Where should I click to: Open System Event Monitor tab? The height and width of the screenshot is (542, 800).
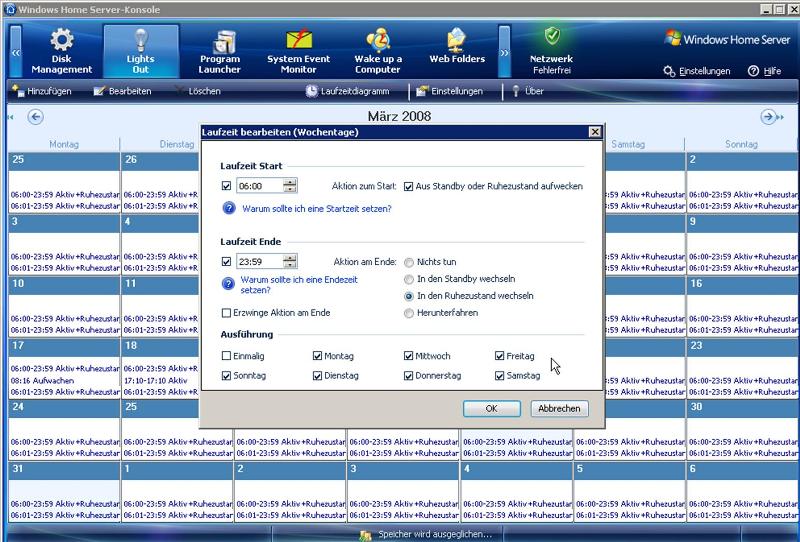tap(298, 51)
